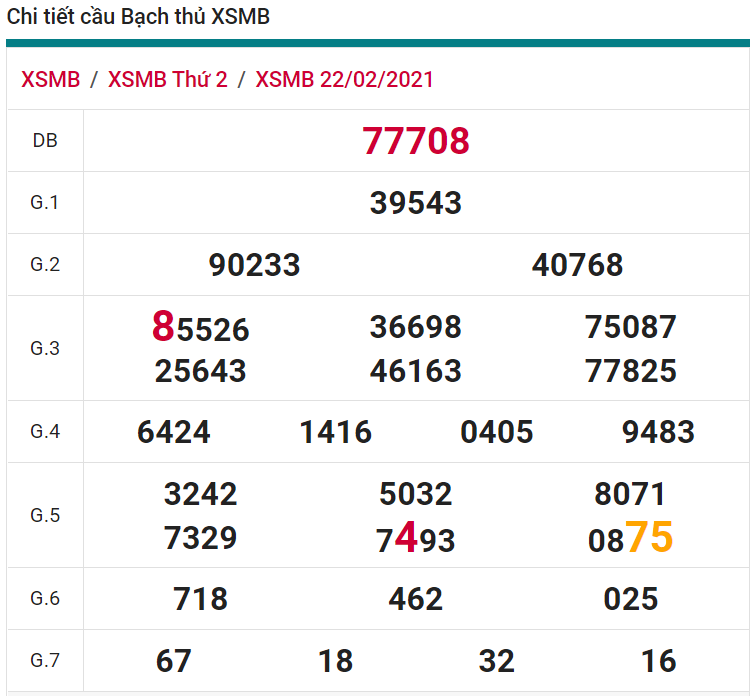
Task: Click the DB row label
Action: (x=45, y=141)
